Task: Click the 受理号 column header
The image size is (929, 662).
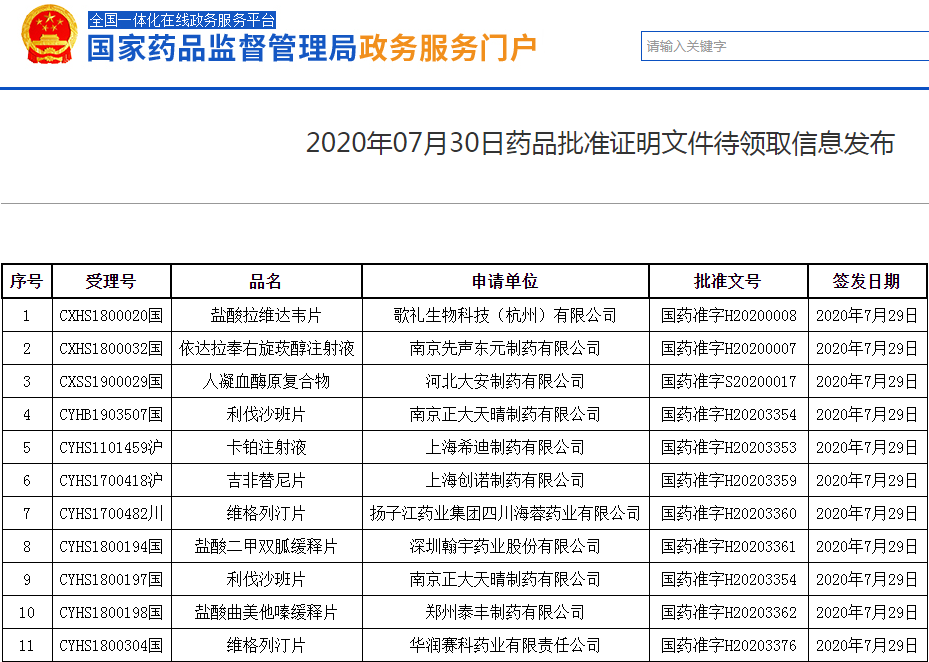Action: [111, 281]
